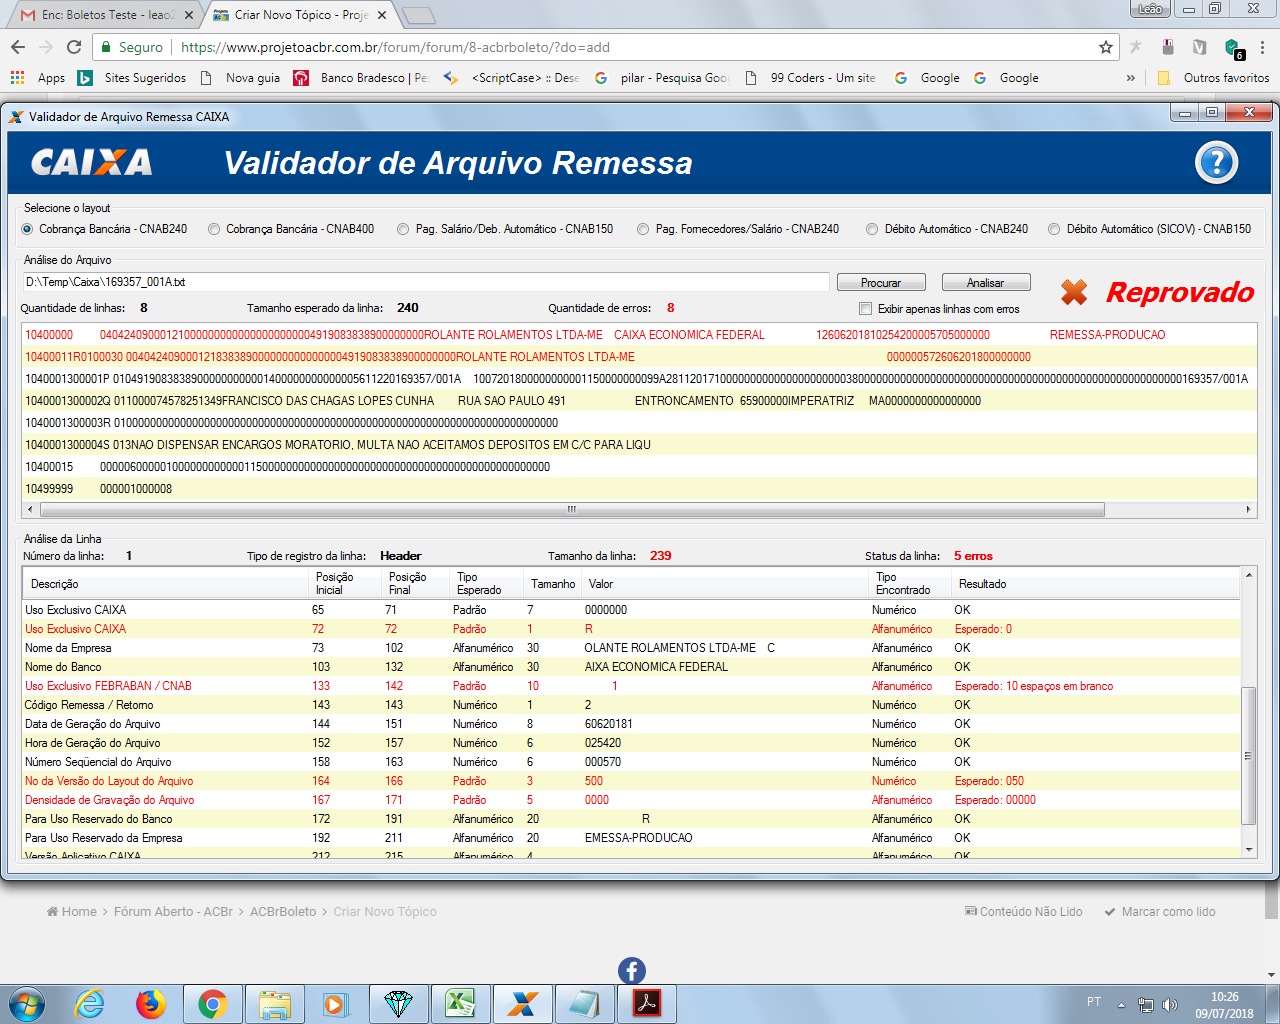Click Conteúdo Não Lido link

(1024, 912)
